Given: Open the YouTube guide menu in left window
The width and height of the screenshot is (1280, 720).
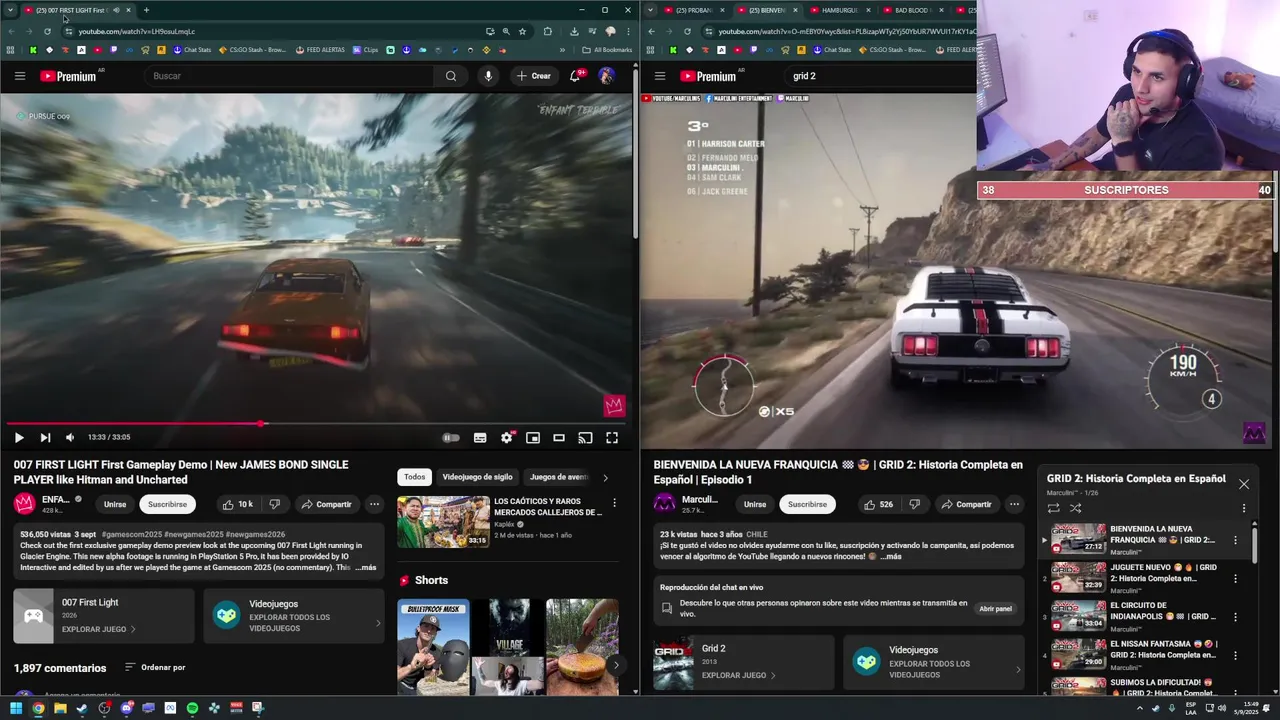Looking at the screenshot, I should point(19,76).
